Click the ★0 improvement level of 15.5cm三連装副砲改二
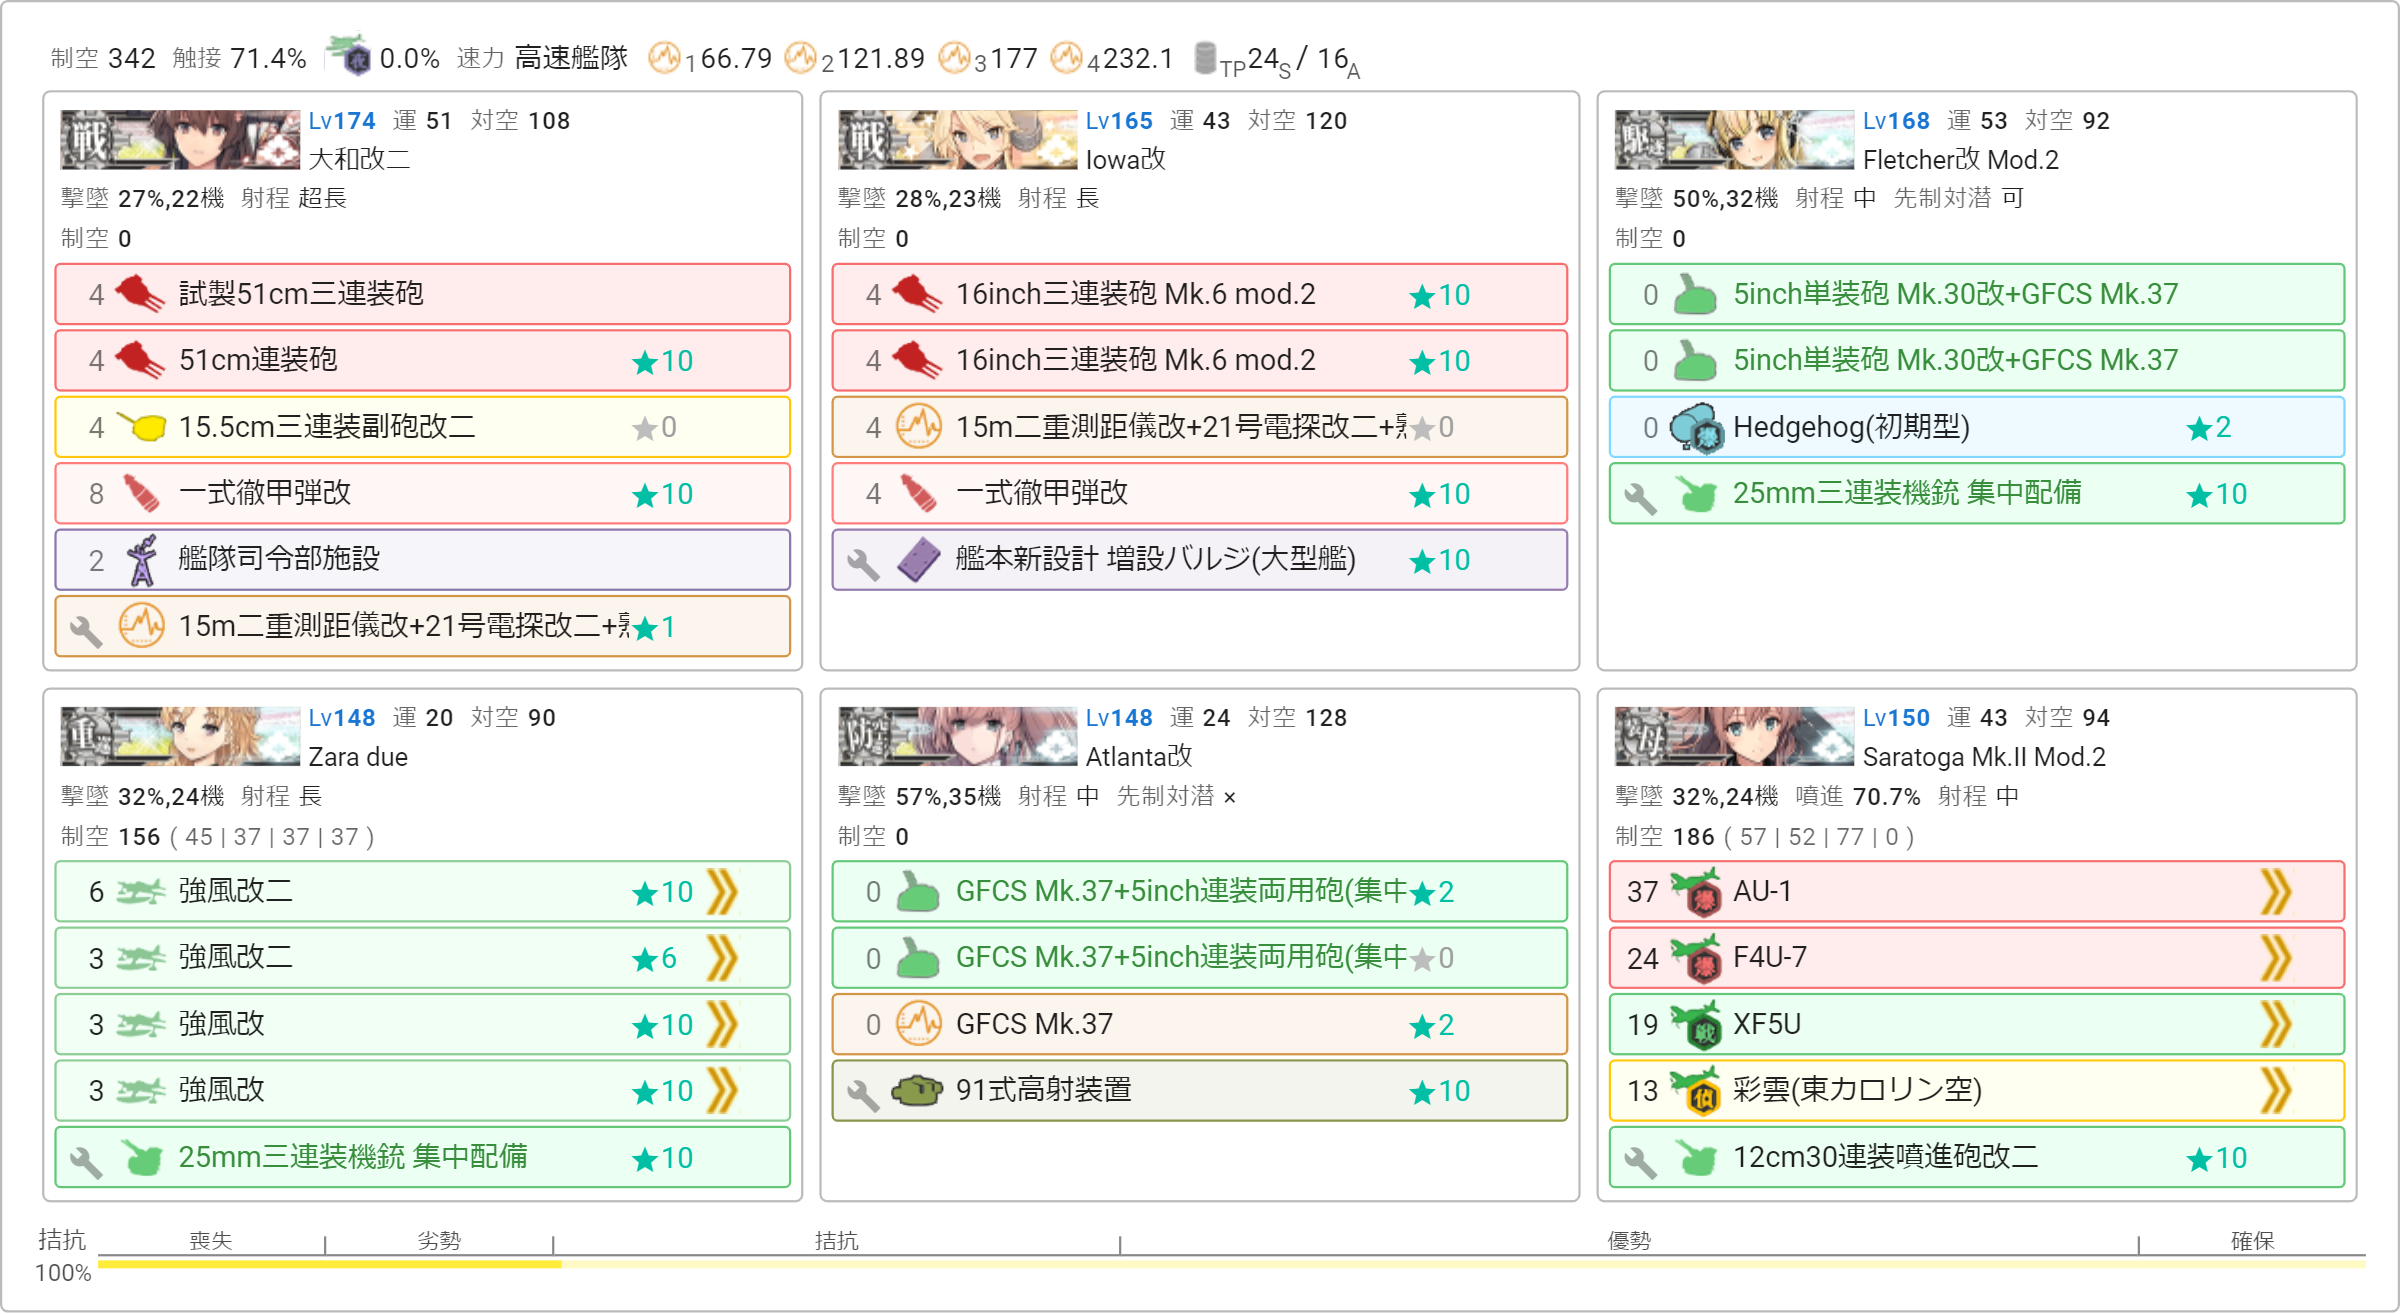The height and width of the screenshot is (1314, 2400). click(654, 428)
